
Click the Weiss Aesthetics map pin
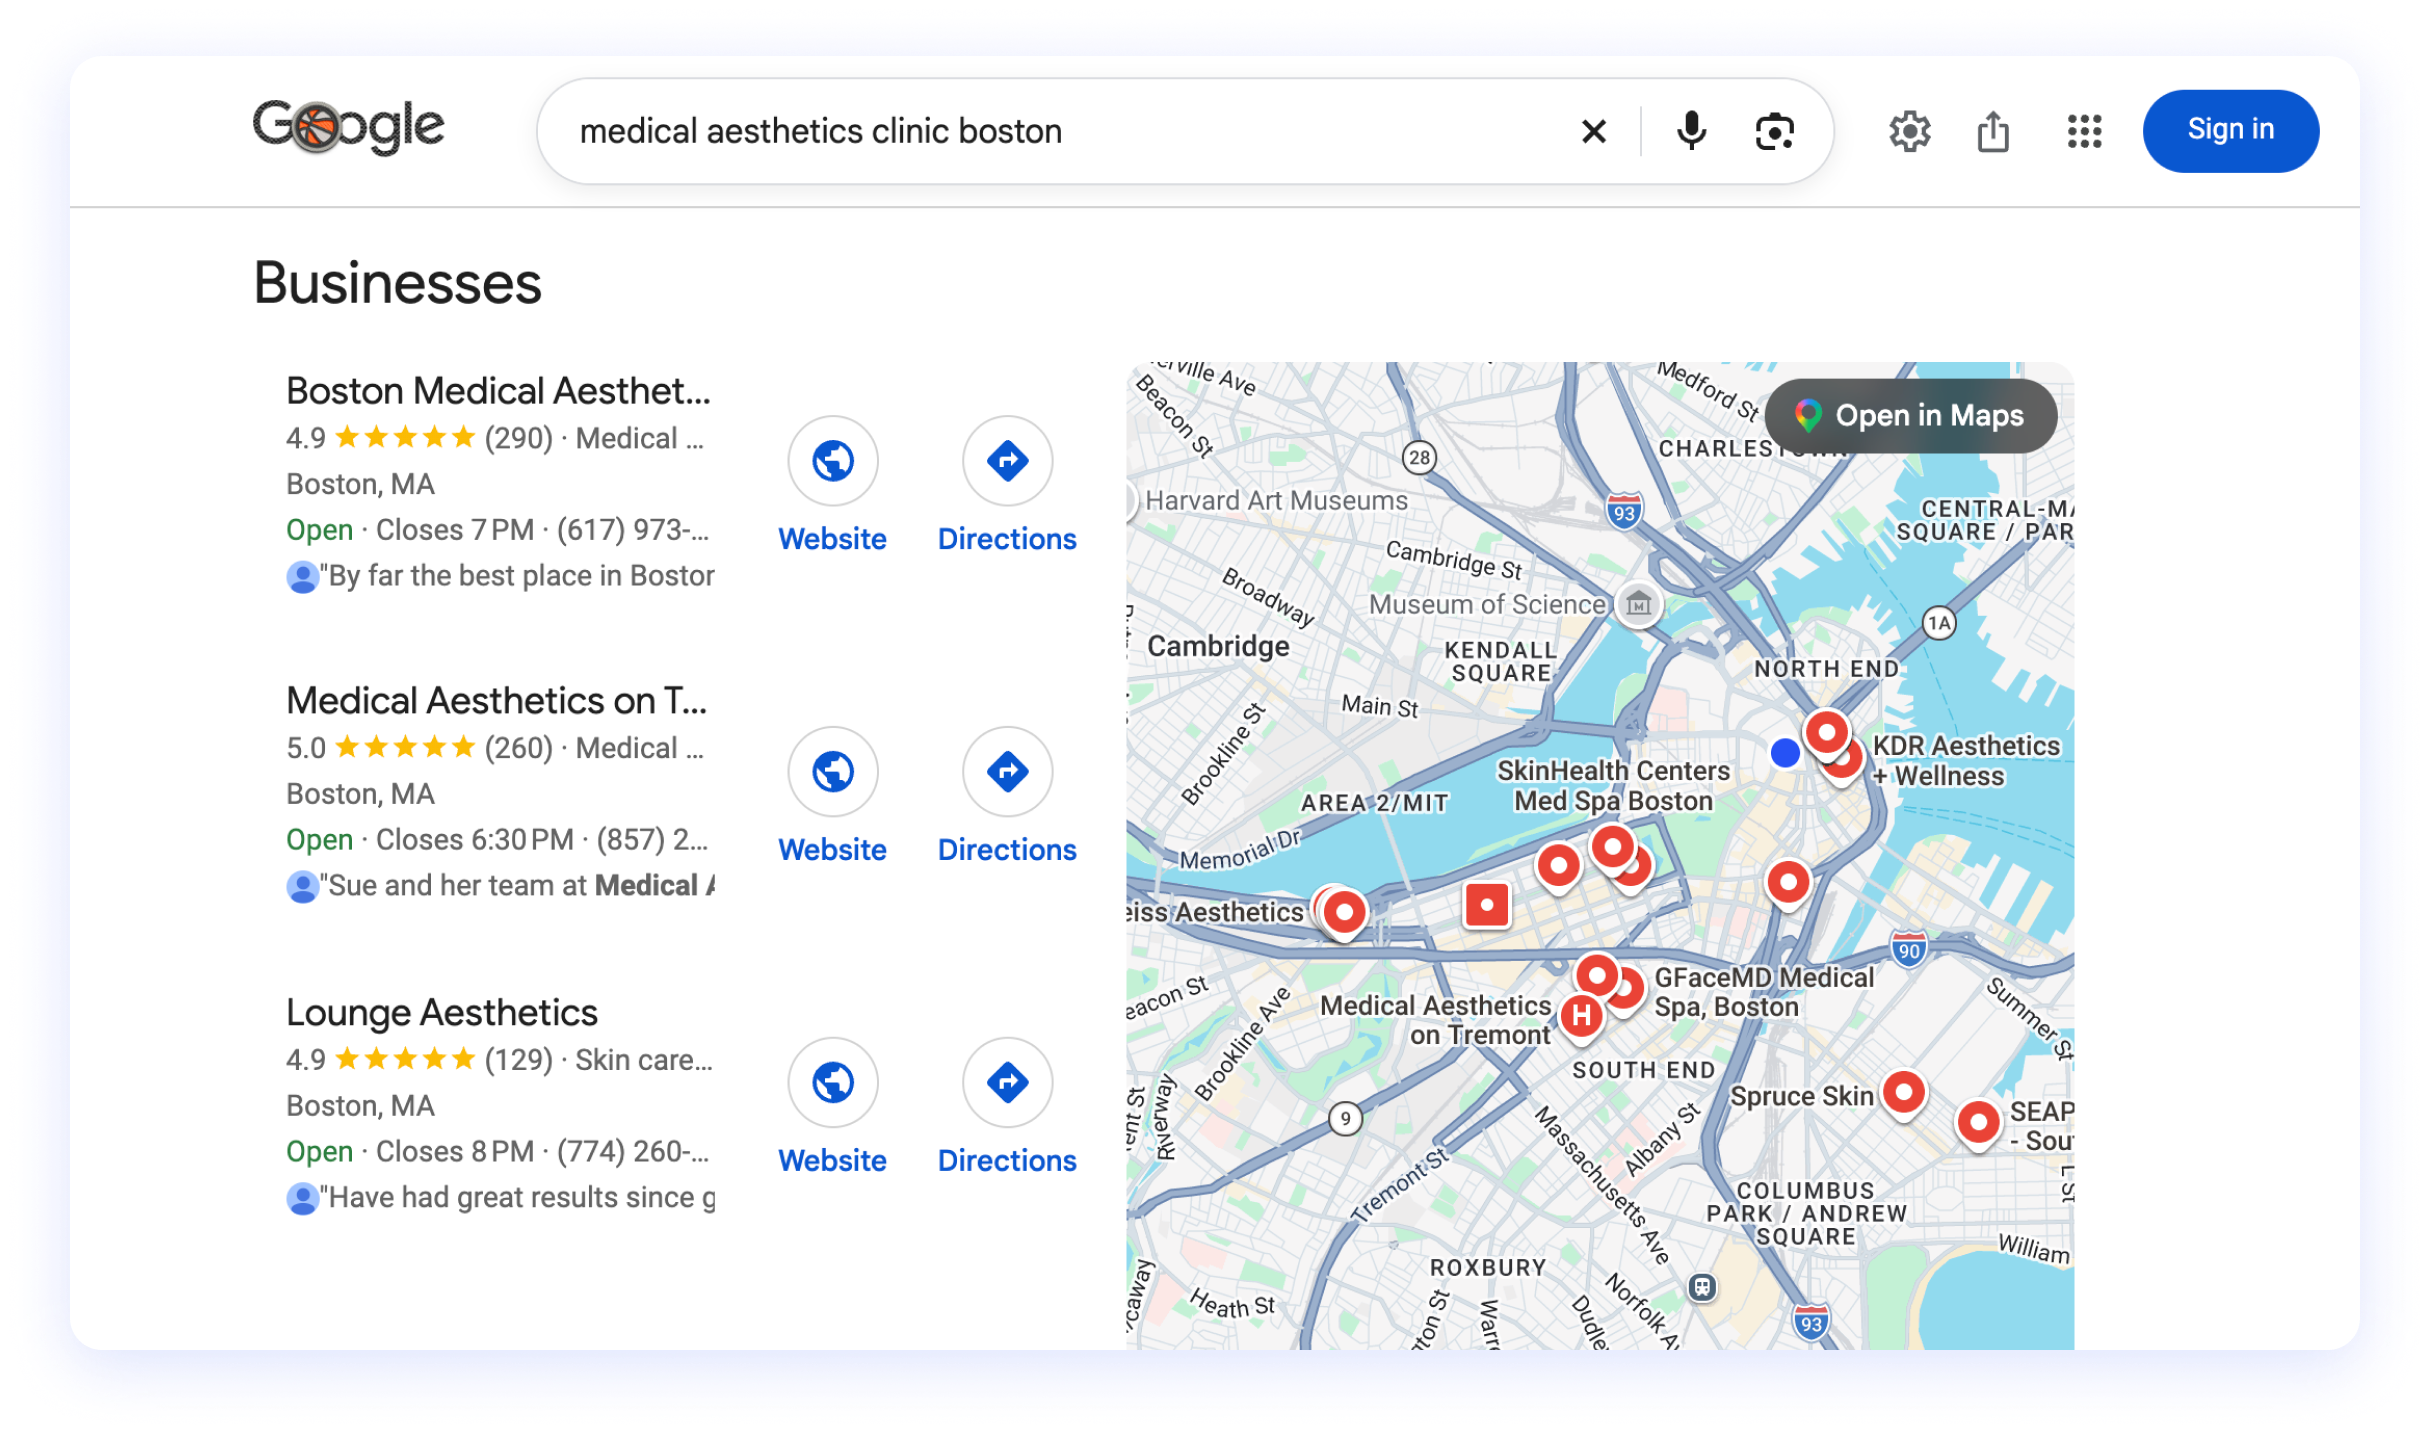click(x=1343, y=912)
